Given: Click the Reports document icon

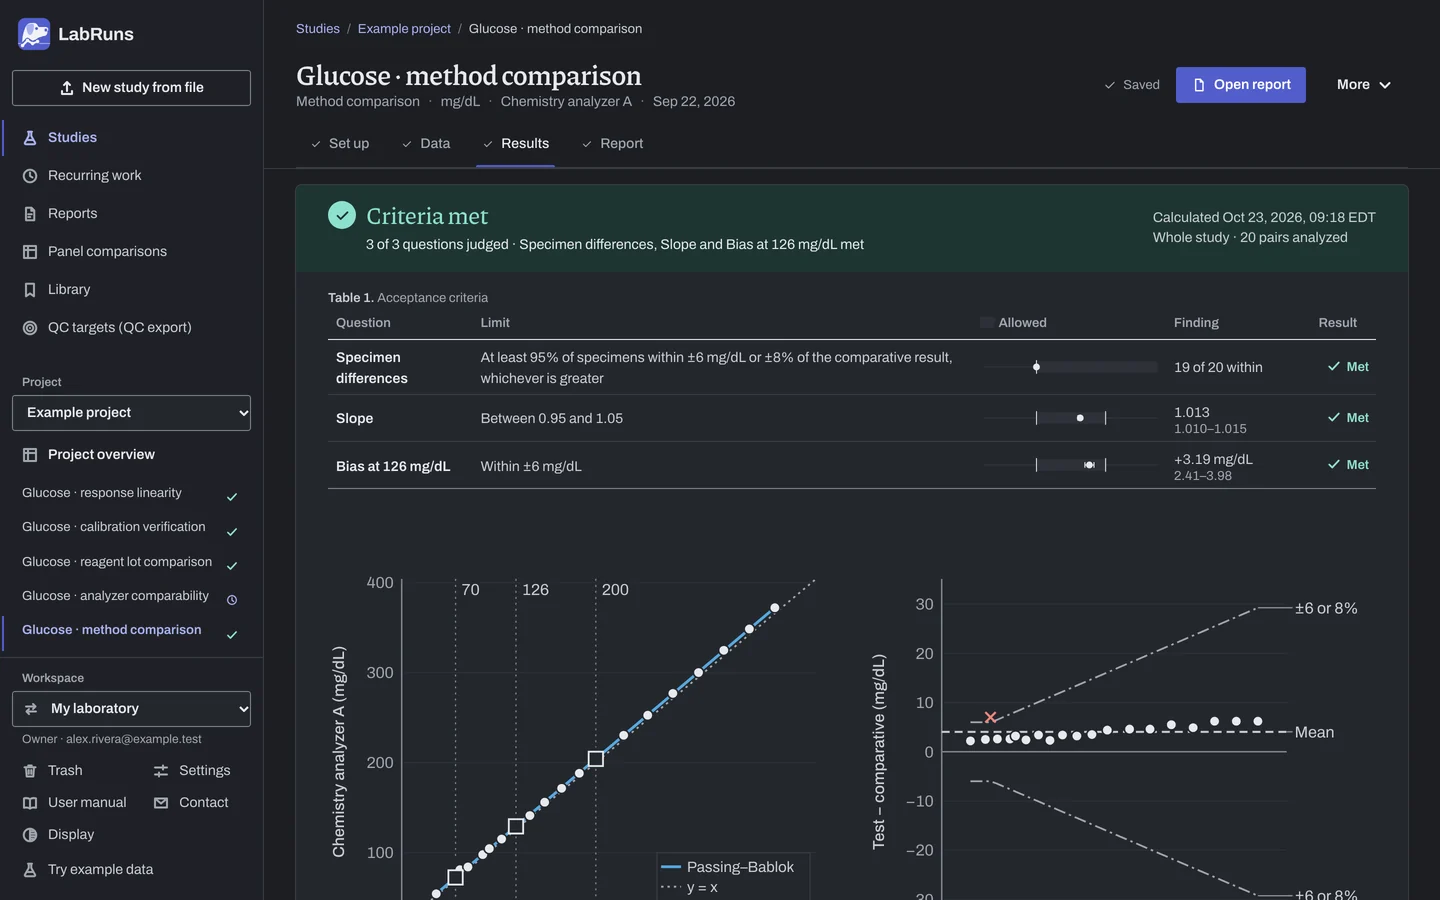Looking at the screenshot, I should coord(30,214).
